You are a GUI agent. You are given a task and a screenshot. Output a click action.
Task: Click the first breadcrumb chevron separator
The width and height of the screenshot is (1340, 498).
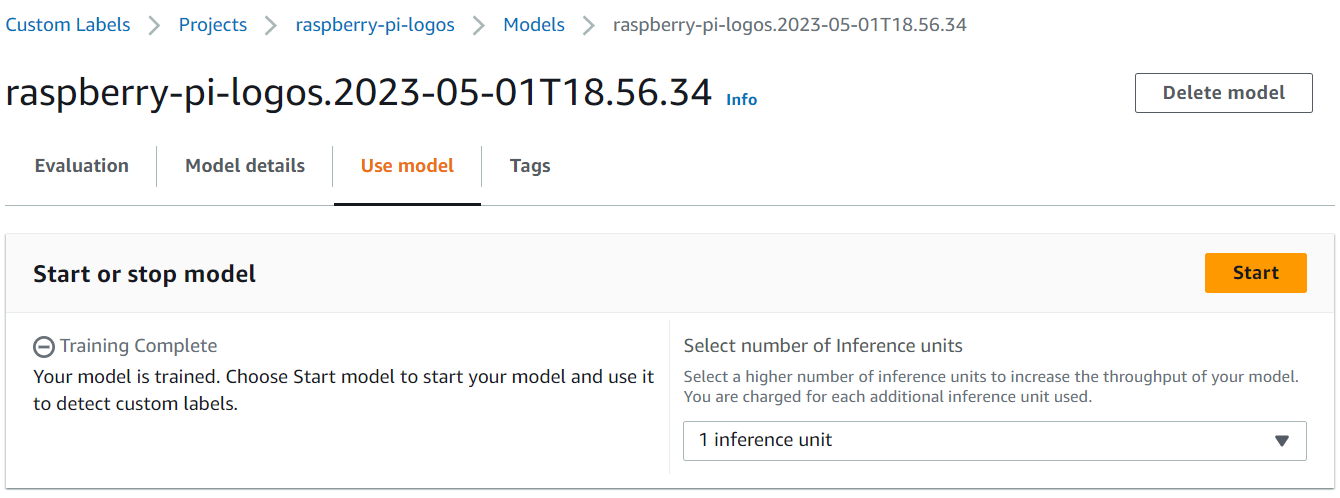(154, 26)
